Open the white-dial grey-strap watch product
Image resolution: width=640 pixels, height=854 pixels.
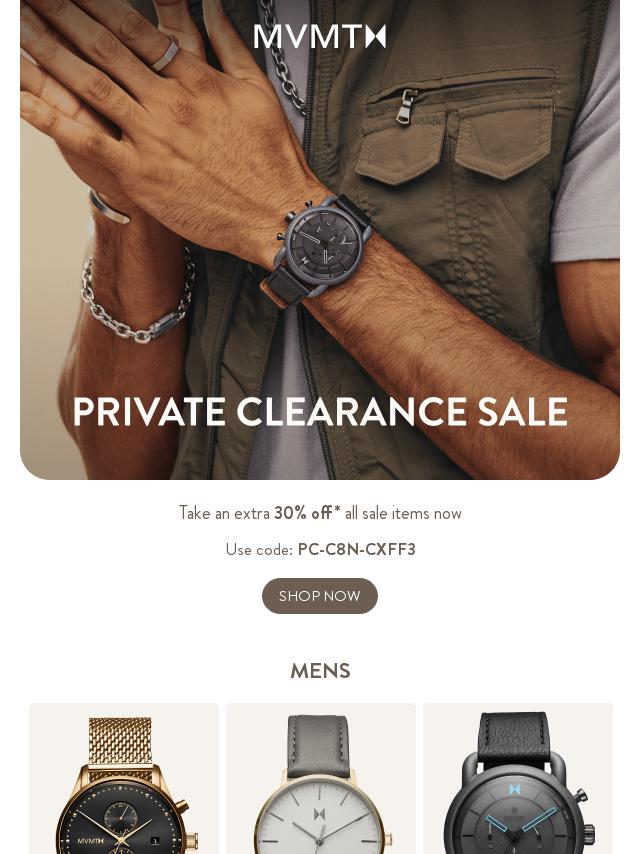[x=321, y=779]
